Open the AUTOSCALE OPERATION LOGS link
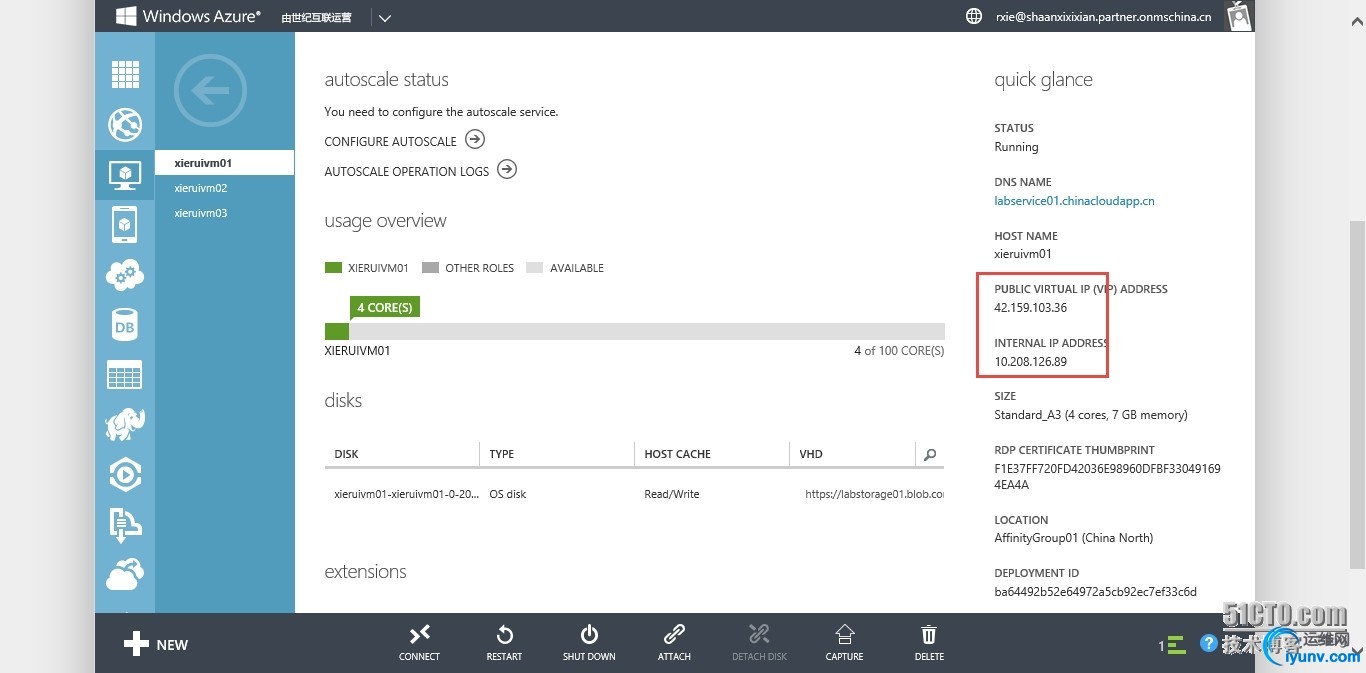 (407, 172)
